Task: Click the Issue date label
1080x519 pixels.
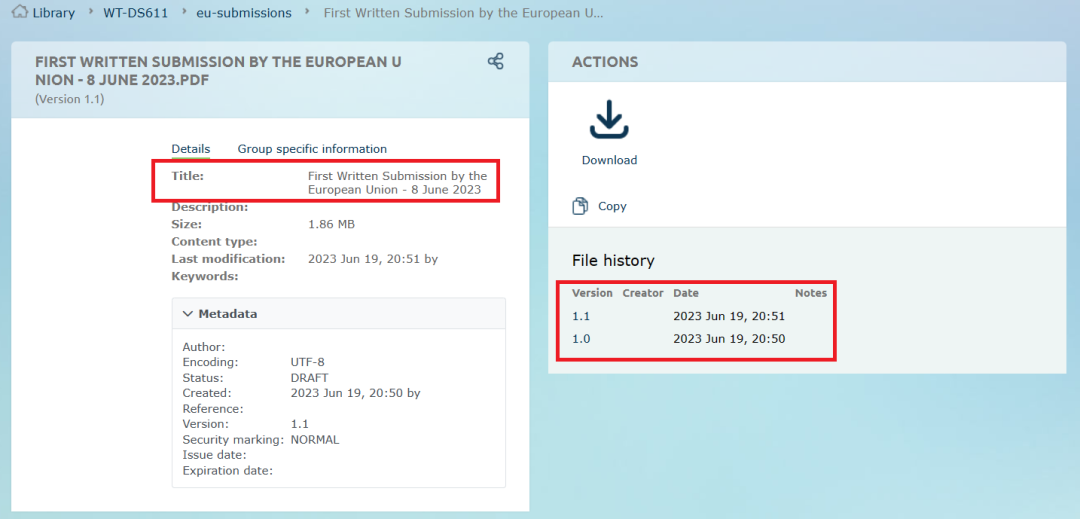Action: click(215, 455)
